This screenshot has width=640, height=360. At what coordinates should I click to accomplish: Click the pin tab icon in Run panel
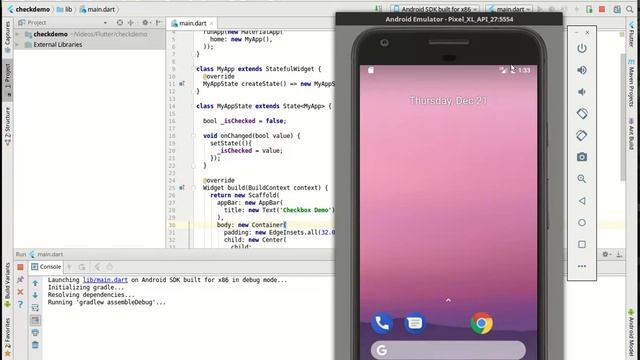coord(20,280)
